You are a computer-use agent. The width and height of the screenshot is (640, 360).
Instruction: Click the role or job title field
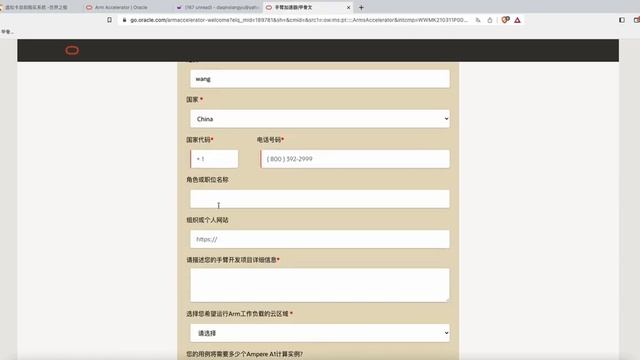(x=320, y=199)
